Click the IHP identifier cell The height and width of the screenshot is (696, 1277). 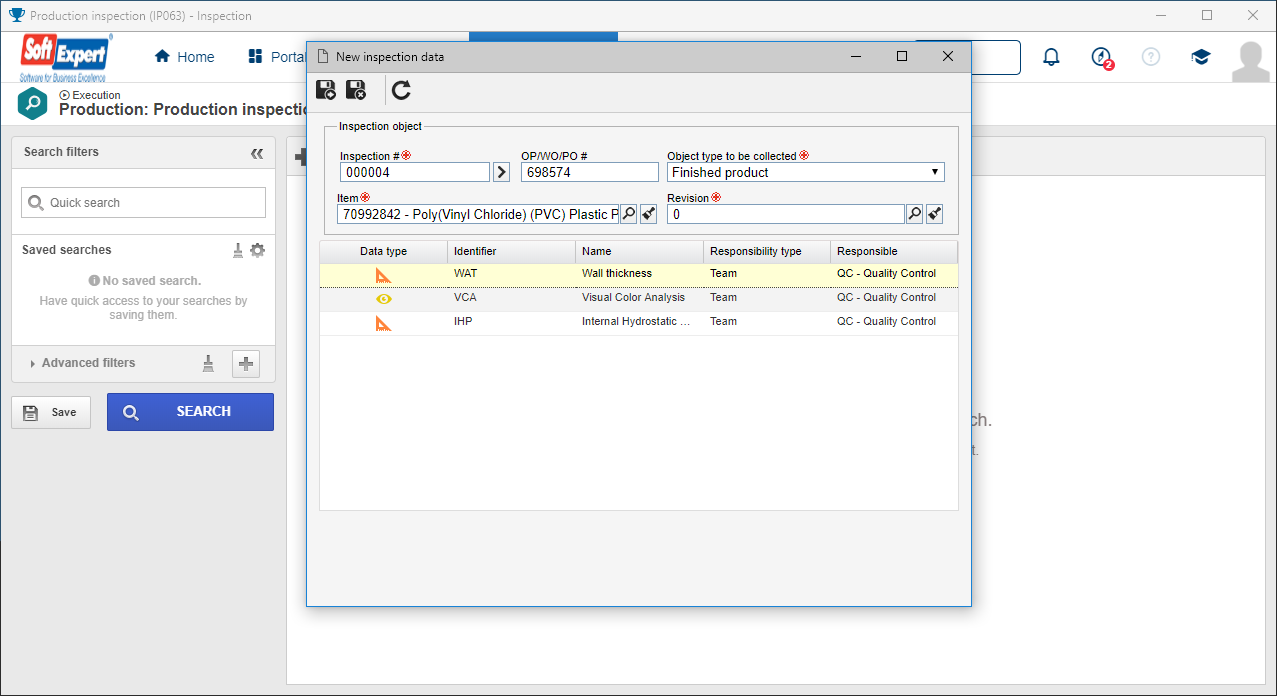click(x=463, y=322)
